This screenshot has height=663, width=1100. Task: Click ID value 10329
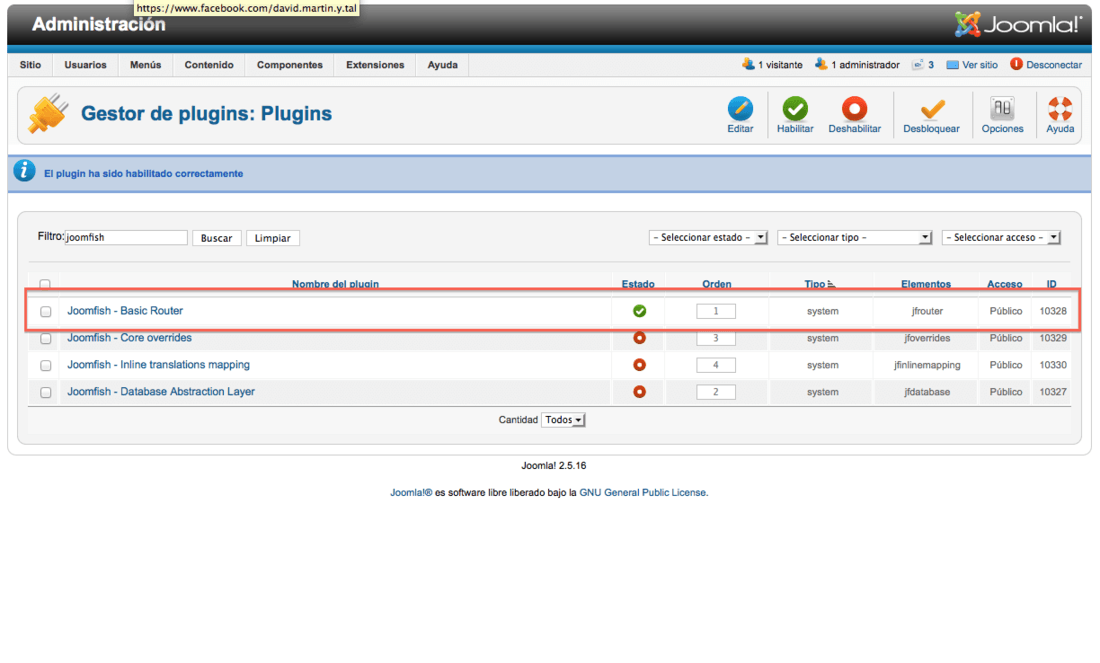click(1053, 338)
